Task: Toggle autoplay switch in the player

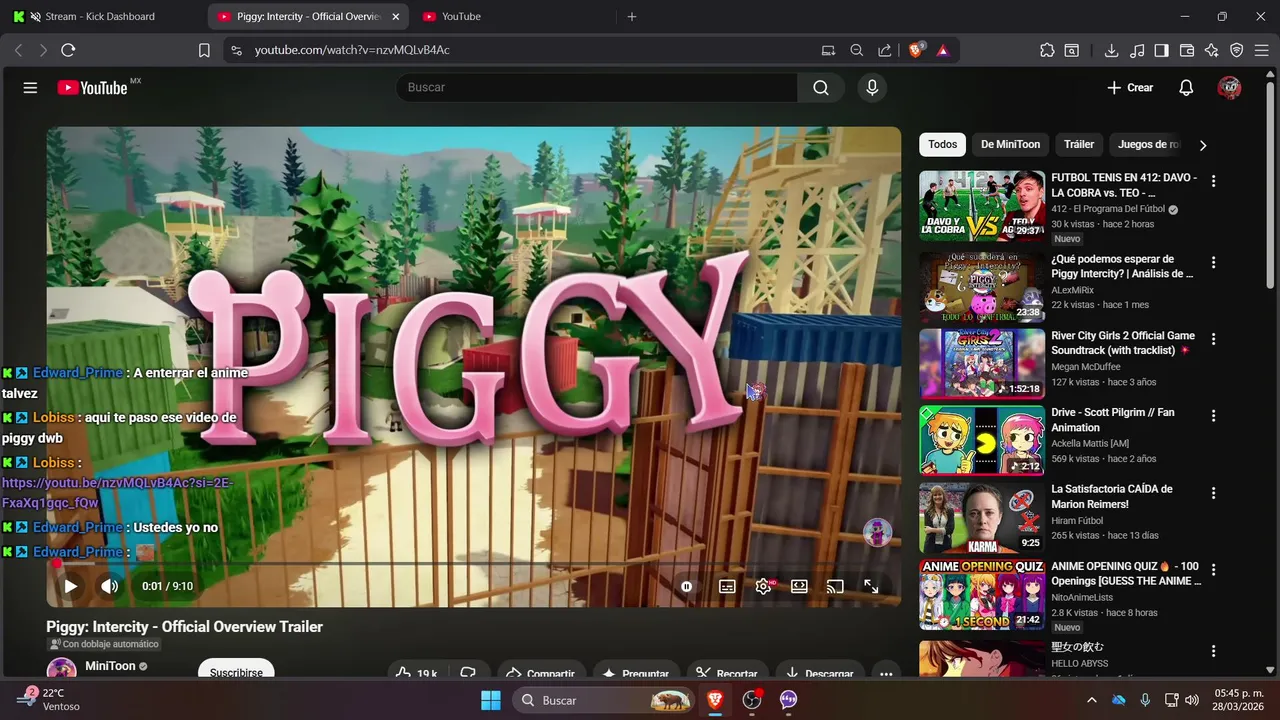Action: (x=687, y=587)
